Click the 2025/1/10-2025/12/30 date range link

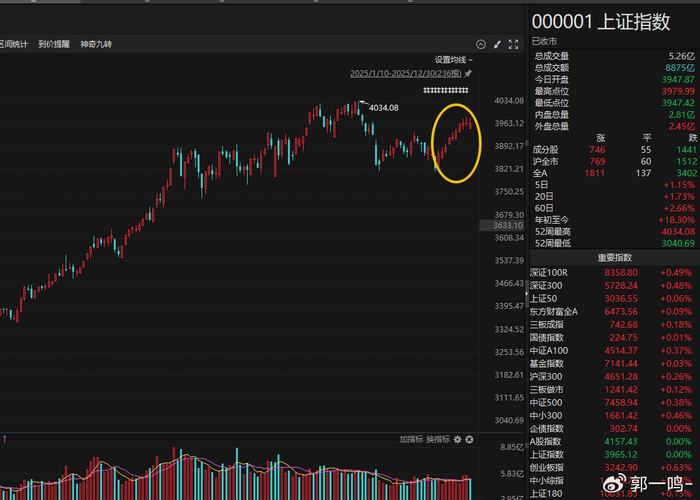(405, 73)
